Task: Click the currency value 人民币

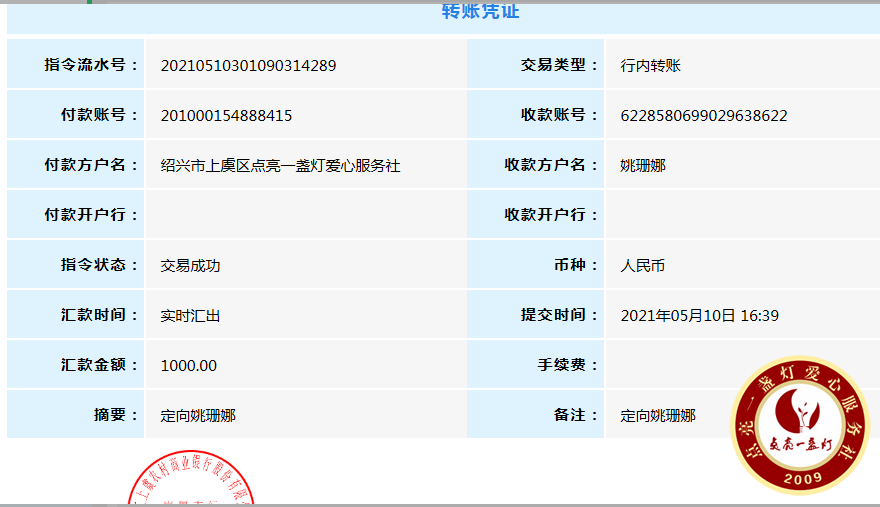Action: tap(643, 266)
